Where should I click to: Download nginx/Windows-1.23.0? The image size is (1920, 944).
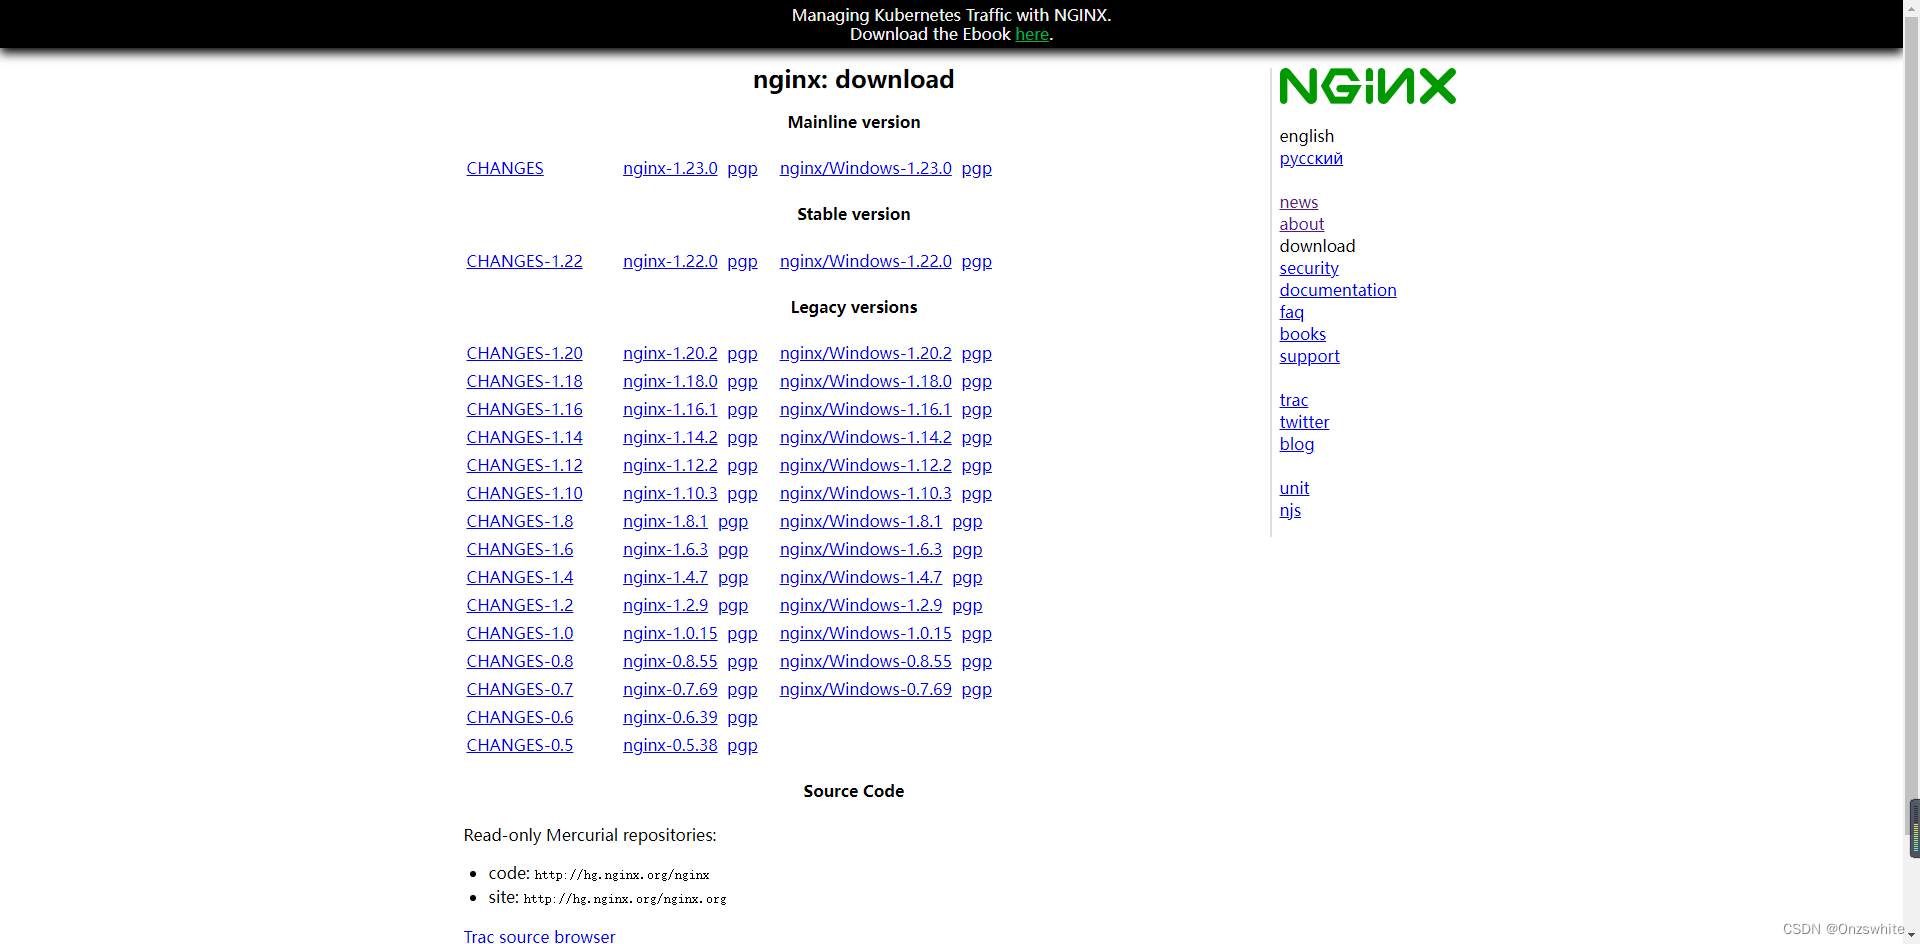[866, 168]
